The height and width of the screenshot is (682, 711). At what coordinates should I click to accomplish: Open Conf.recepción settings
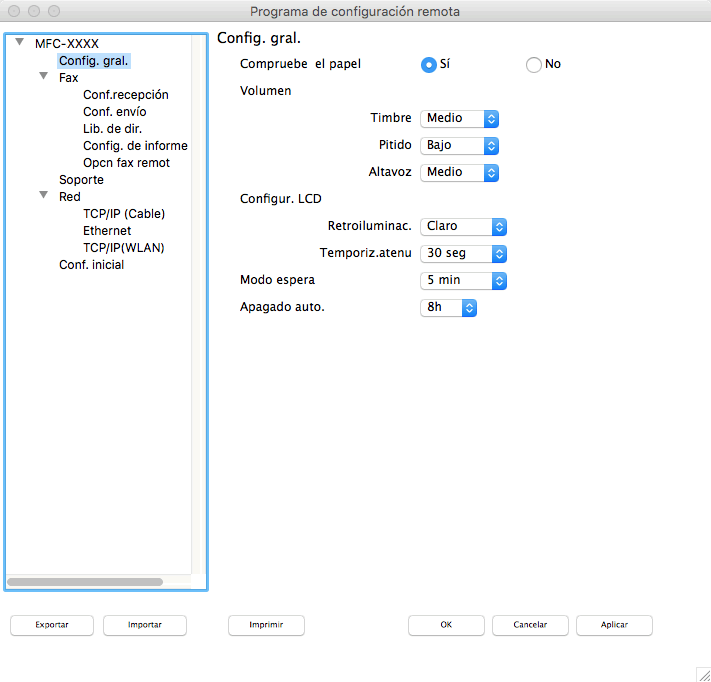pyautogui.click(x=126, y=95)
